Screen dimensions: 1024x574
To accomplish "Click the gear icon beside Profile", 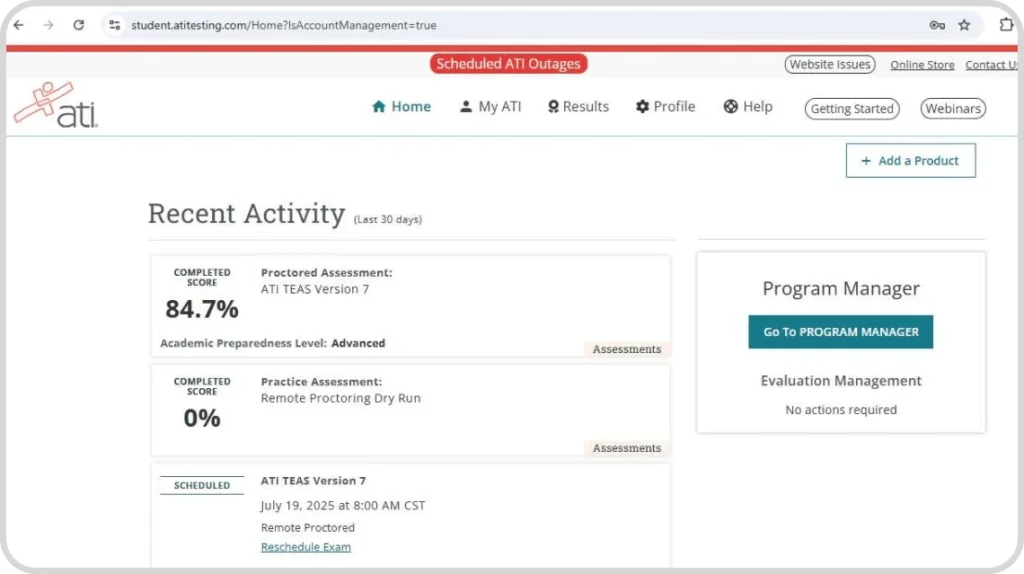I will (643, 106).
